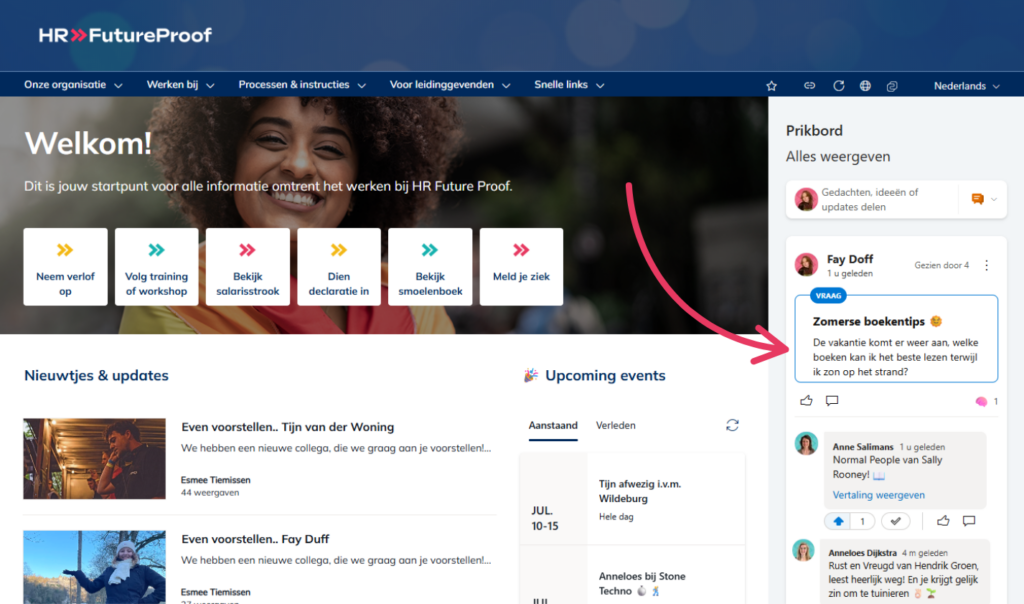Open article Even voorstellen.. Fay Duff
The height and width of the screenshot is (604, 1024).
click(255, 539)
